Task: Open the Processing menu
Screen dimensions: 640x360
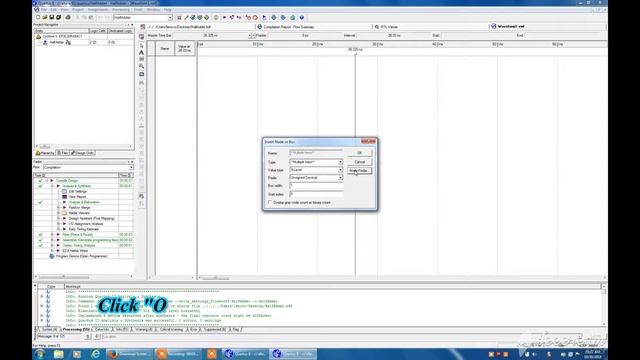Action: 121,9
